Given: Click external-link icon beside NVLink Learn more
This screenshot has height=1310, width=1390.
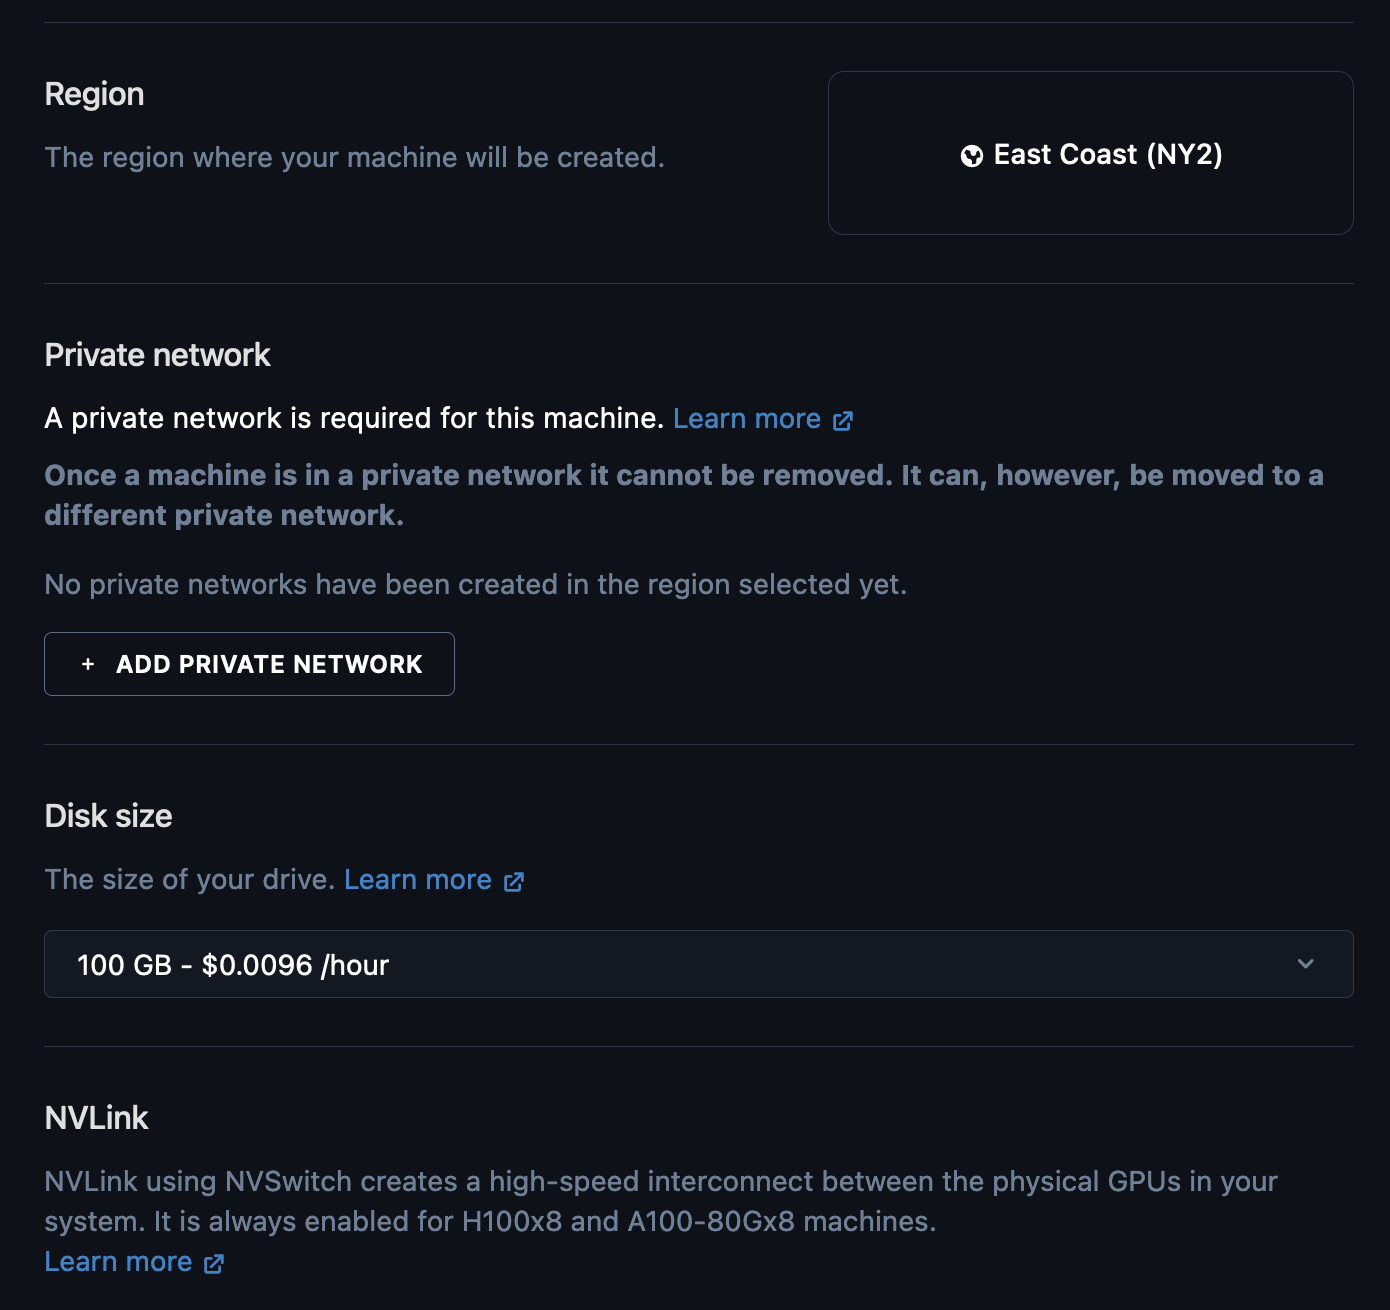Looking at the screenshot, I should (x=214, y=1264).
